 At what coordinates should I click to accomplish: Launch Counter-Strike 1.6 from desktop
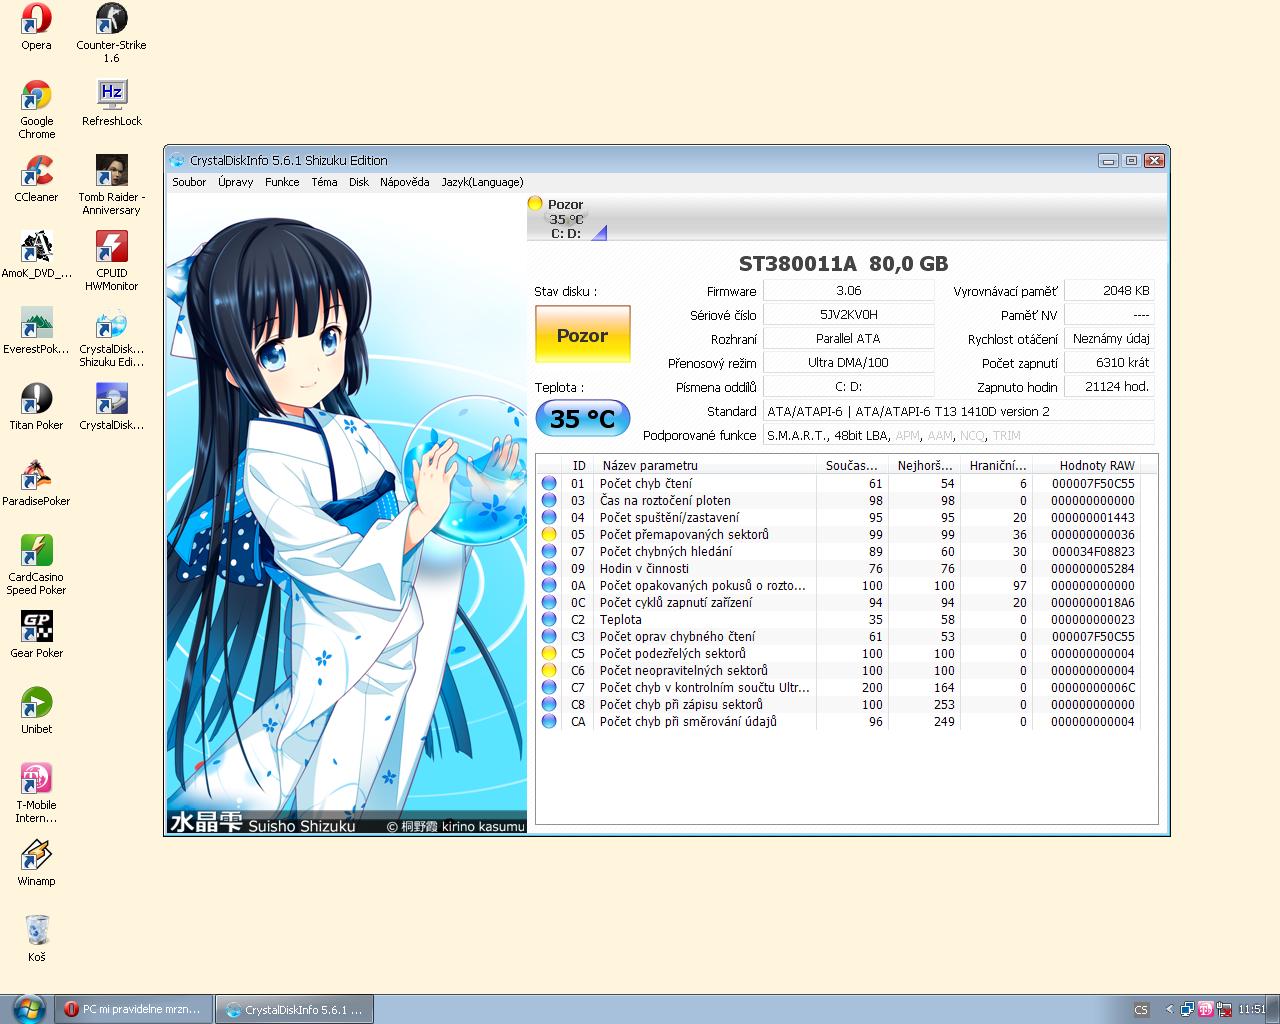coord(111,33)
